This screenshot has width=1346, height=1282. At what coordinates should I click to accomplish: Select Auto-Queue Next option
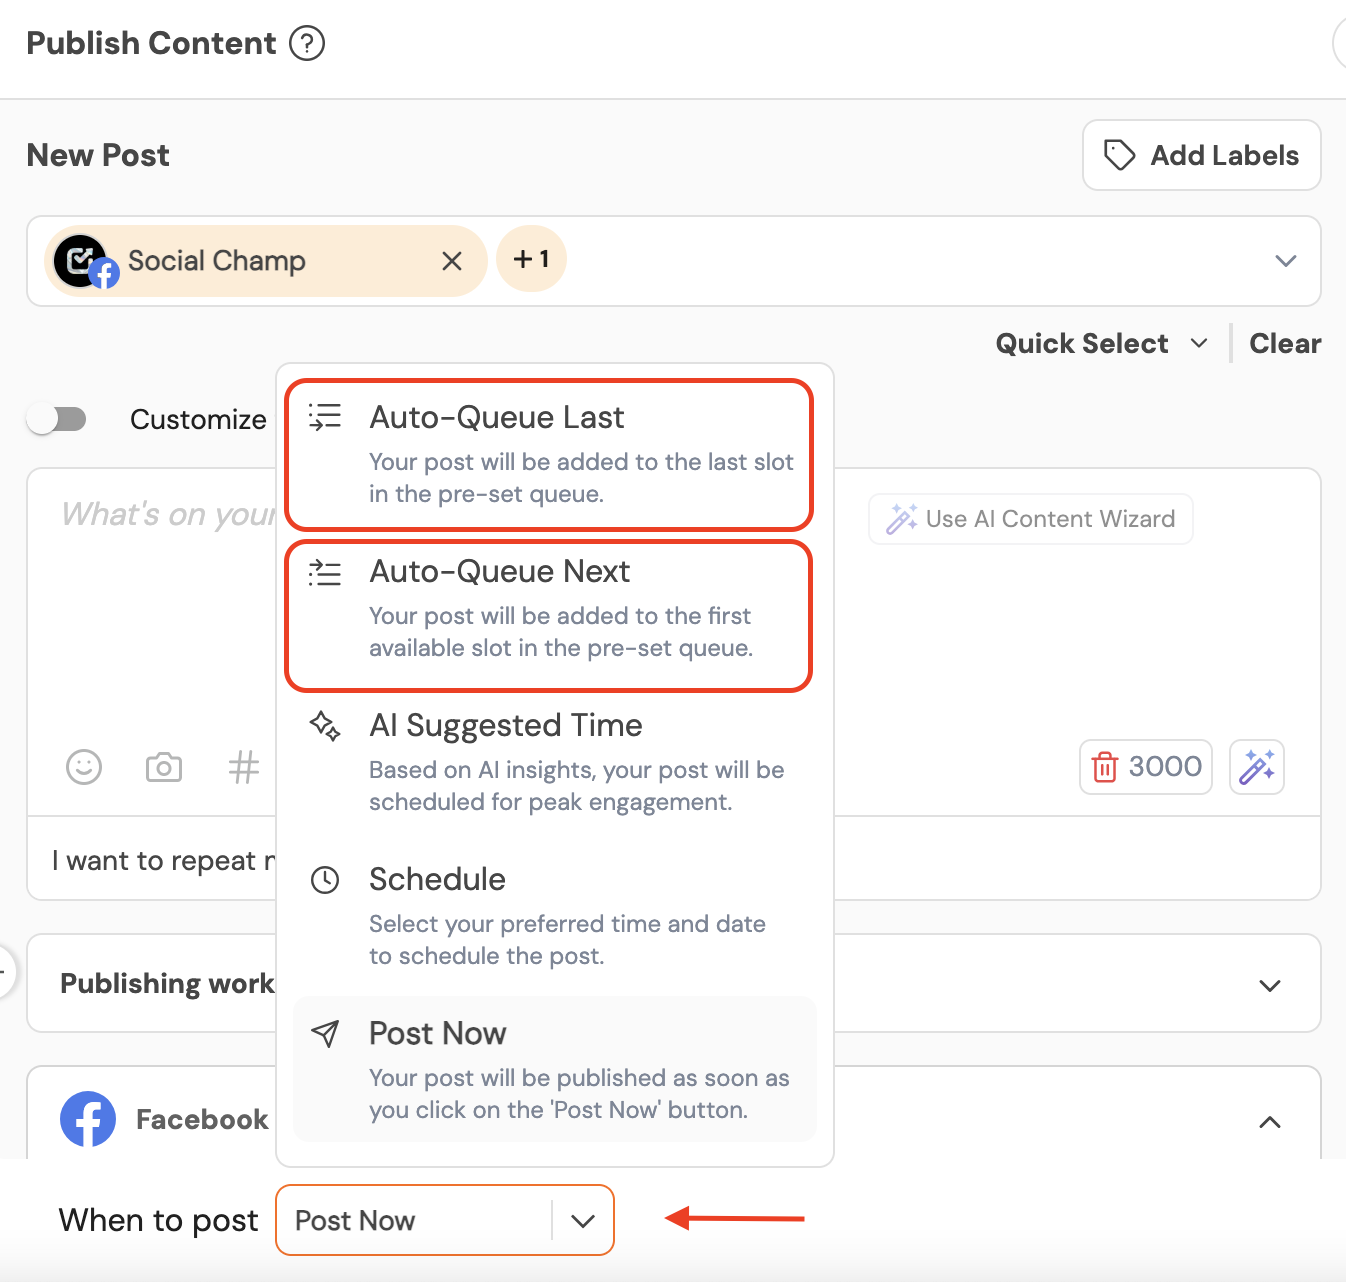tap(548, 608)
